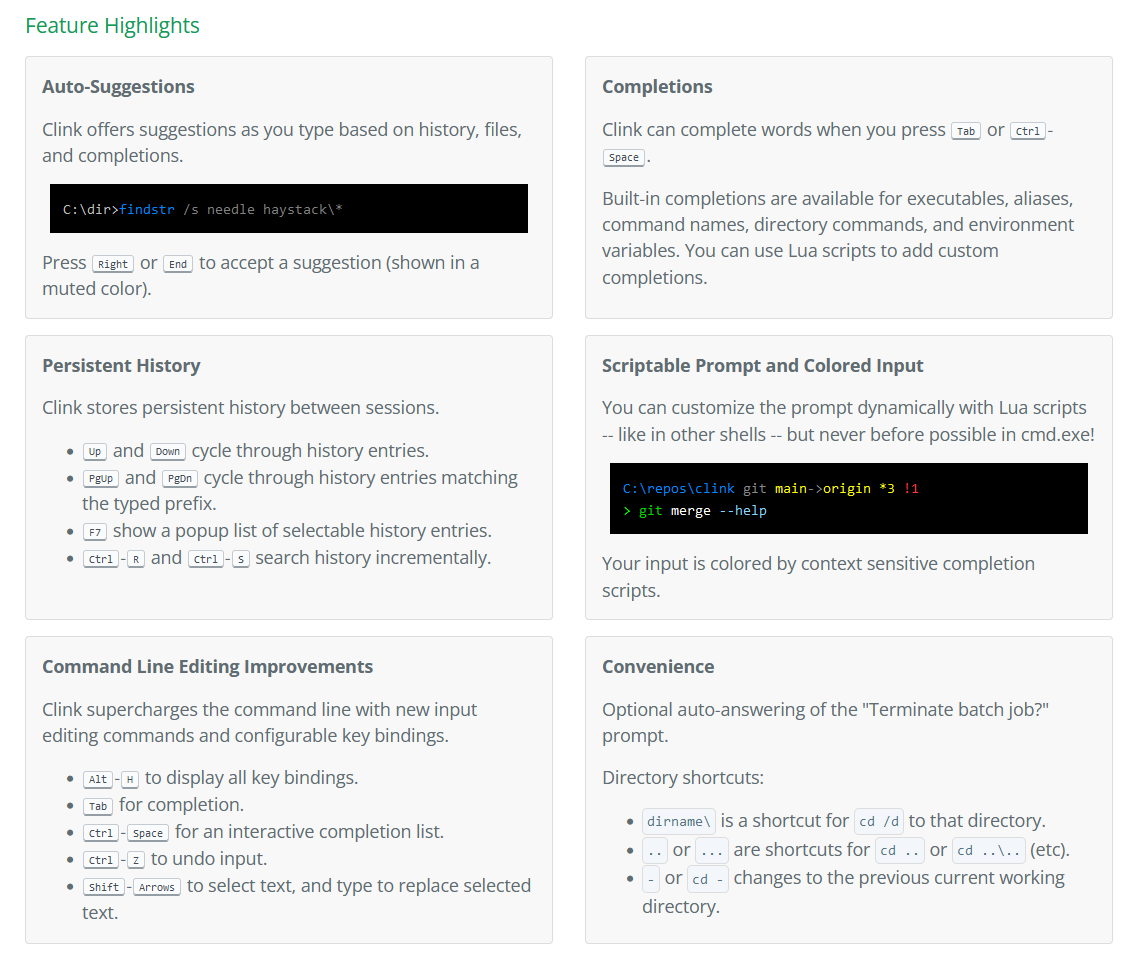Select the Completions card heading
The width and height of the screenshot is (1127, 957).
657,87
